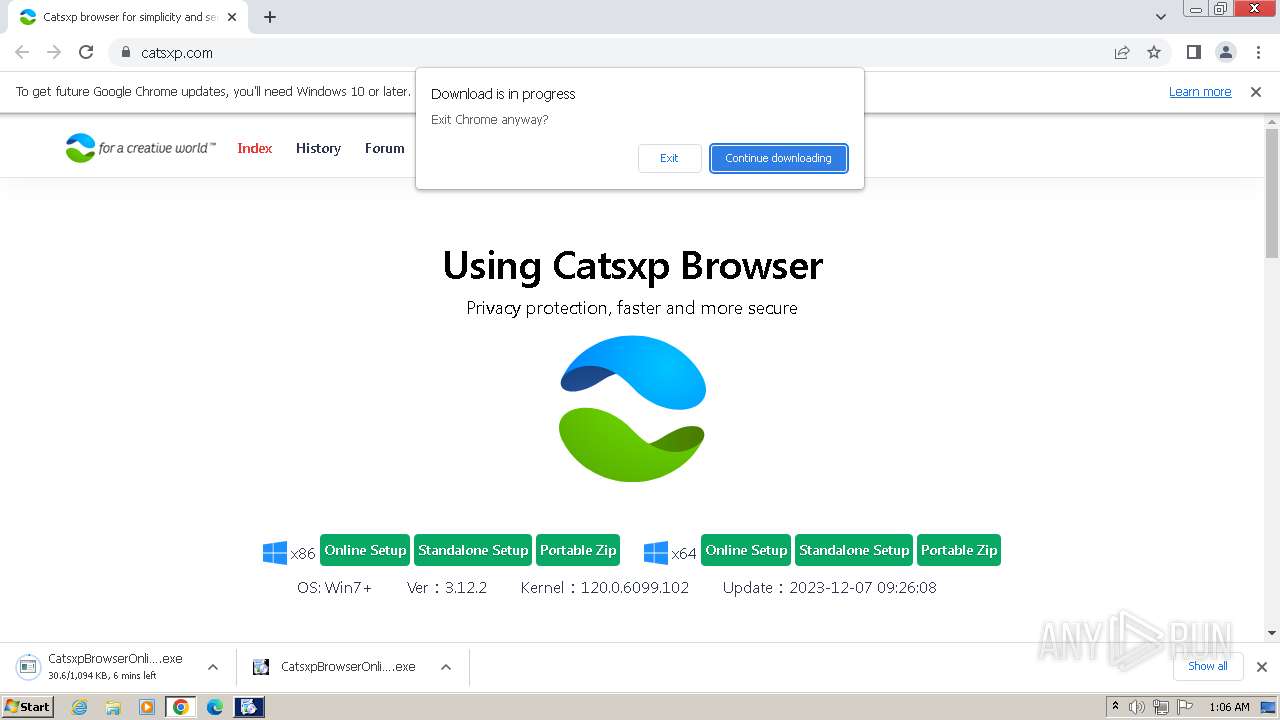The height and width of the screenshot is (720, 1280).
Task: Open a new tab with the plus button
Action: (x=270, y=17)
